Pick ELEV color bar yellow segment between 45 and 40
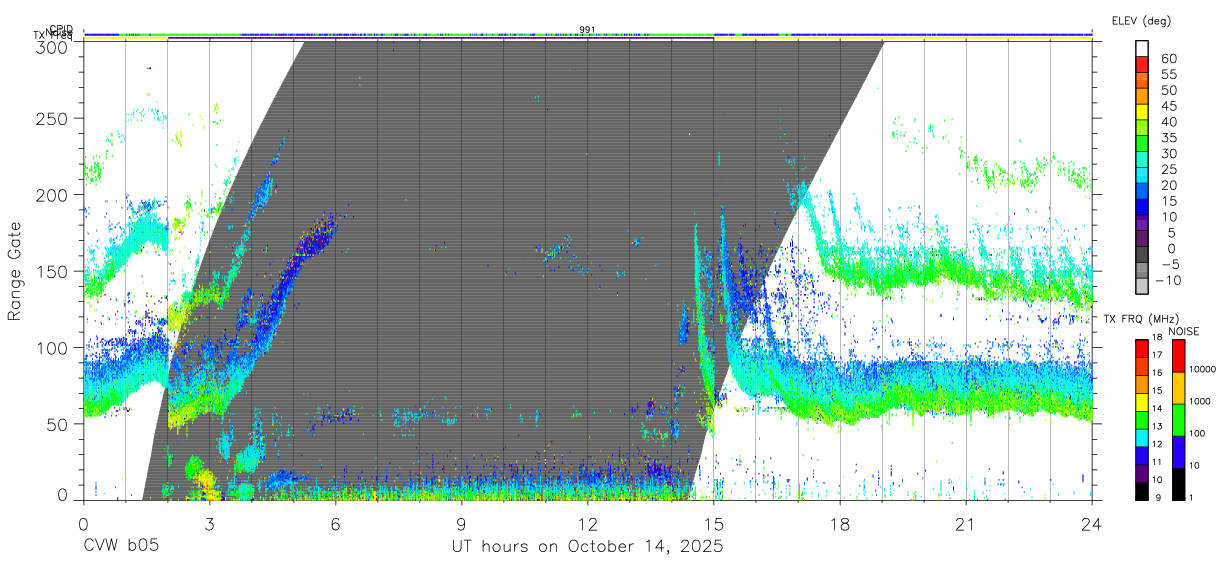The height and width of the screenshot is (567, 1228). (x=1143, y=114)
